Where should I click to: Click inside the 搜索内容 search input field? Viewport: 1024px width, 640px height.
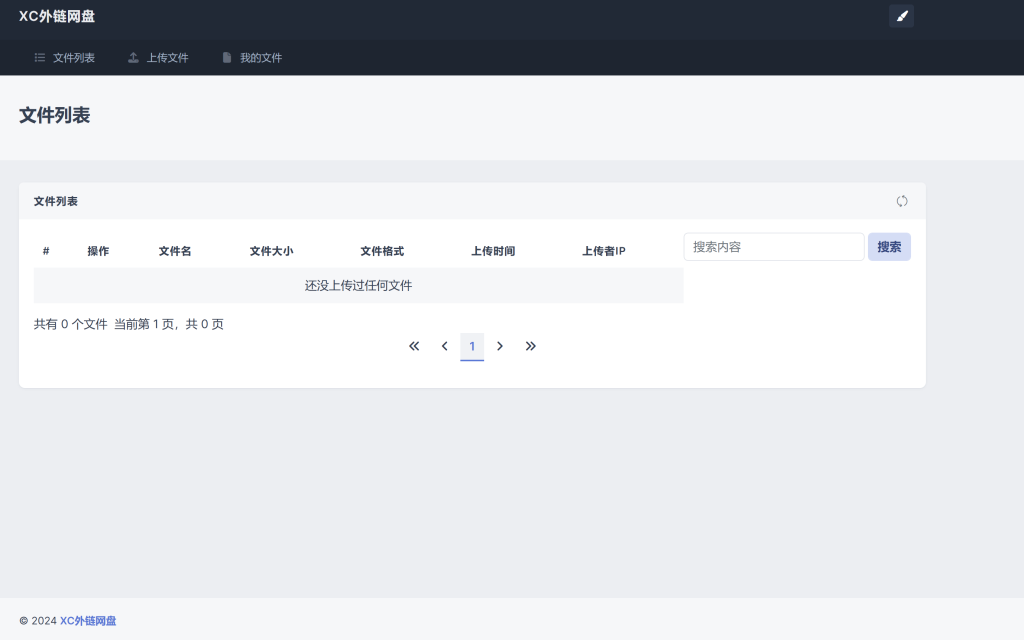coord(773,246)
